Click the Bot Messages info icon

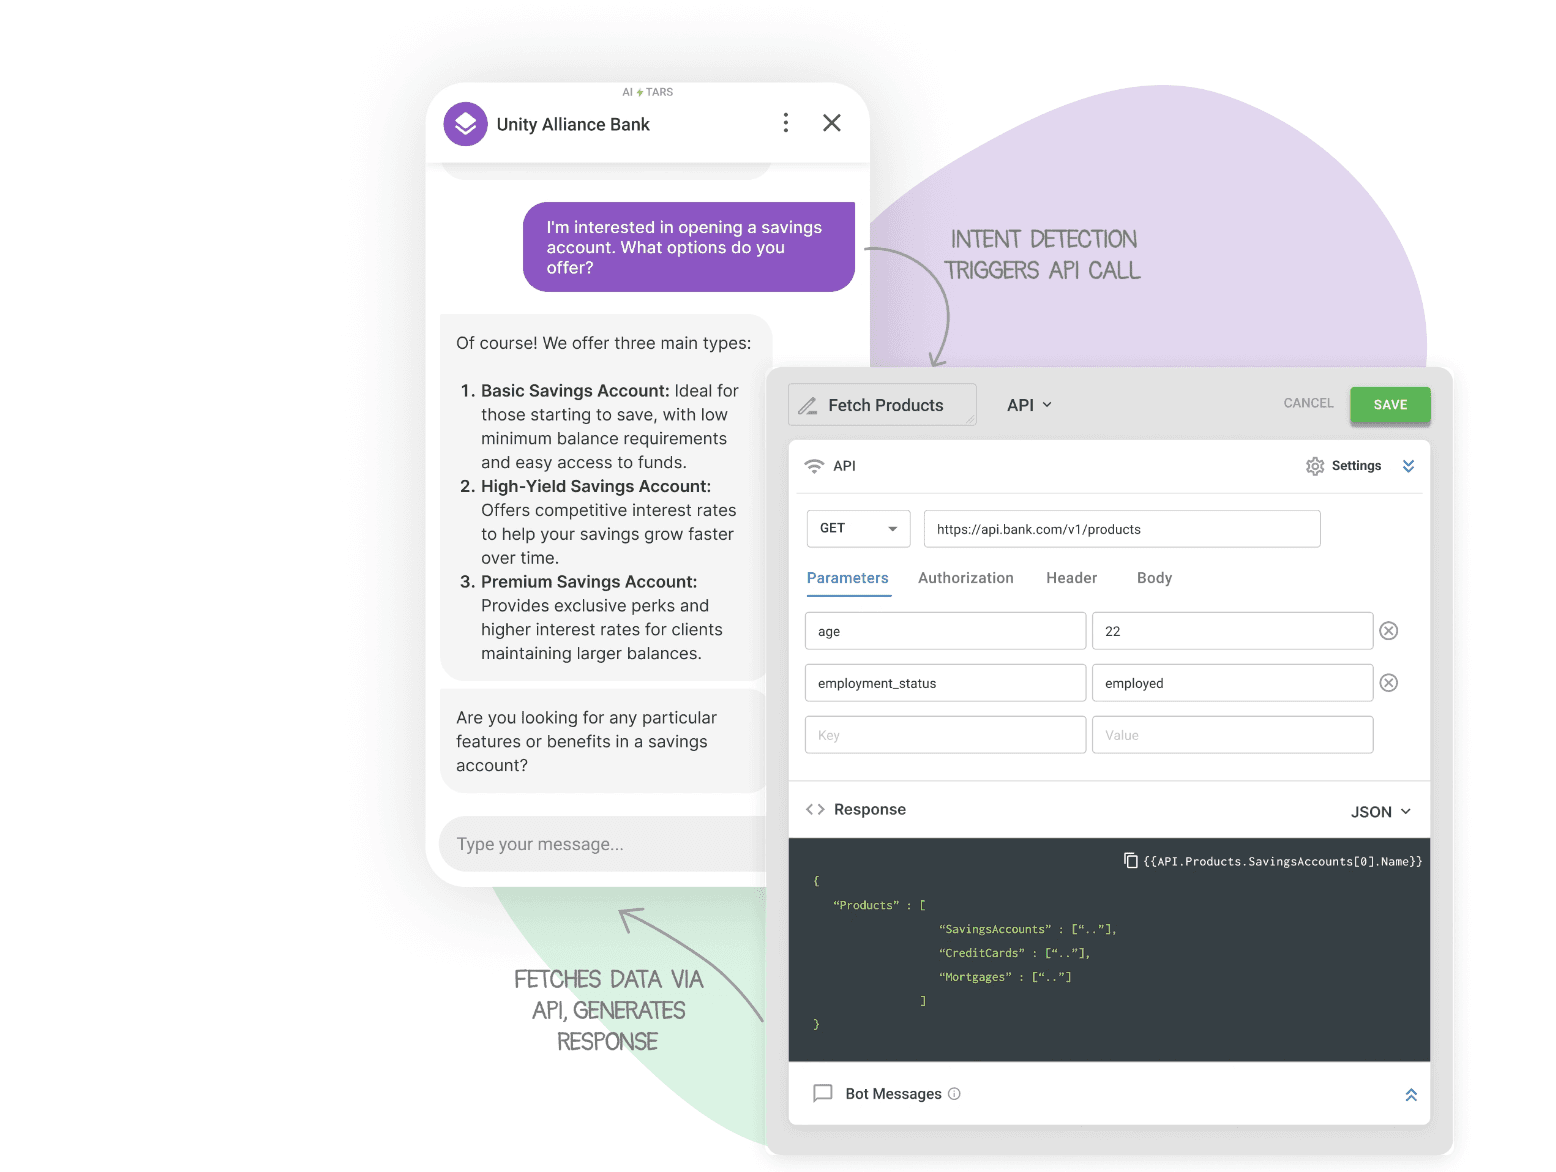[x=954, y=1094]
